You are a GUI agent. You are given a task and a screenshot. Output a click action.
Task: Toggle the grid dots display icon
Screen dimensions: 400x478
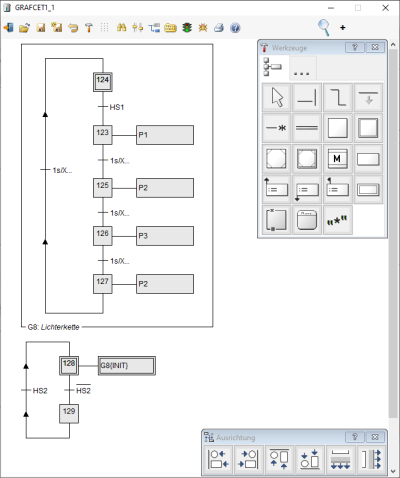(x=104, y=28)
